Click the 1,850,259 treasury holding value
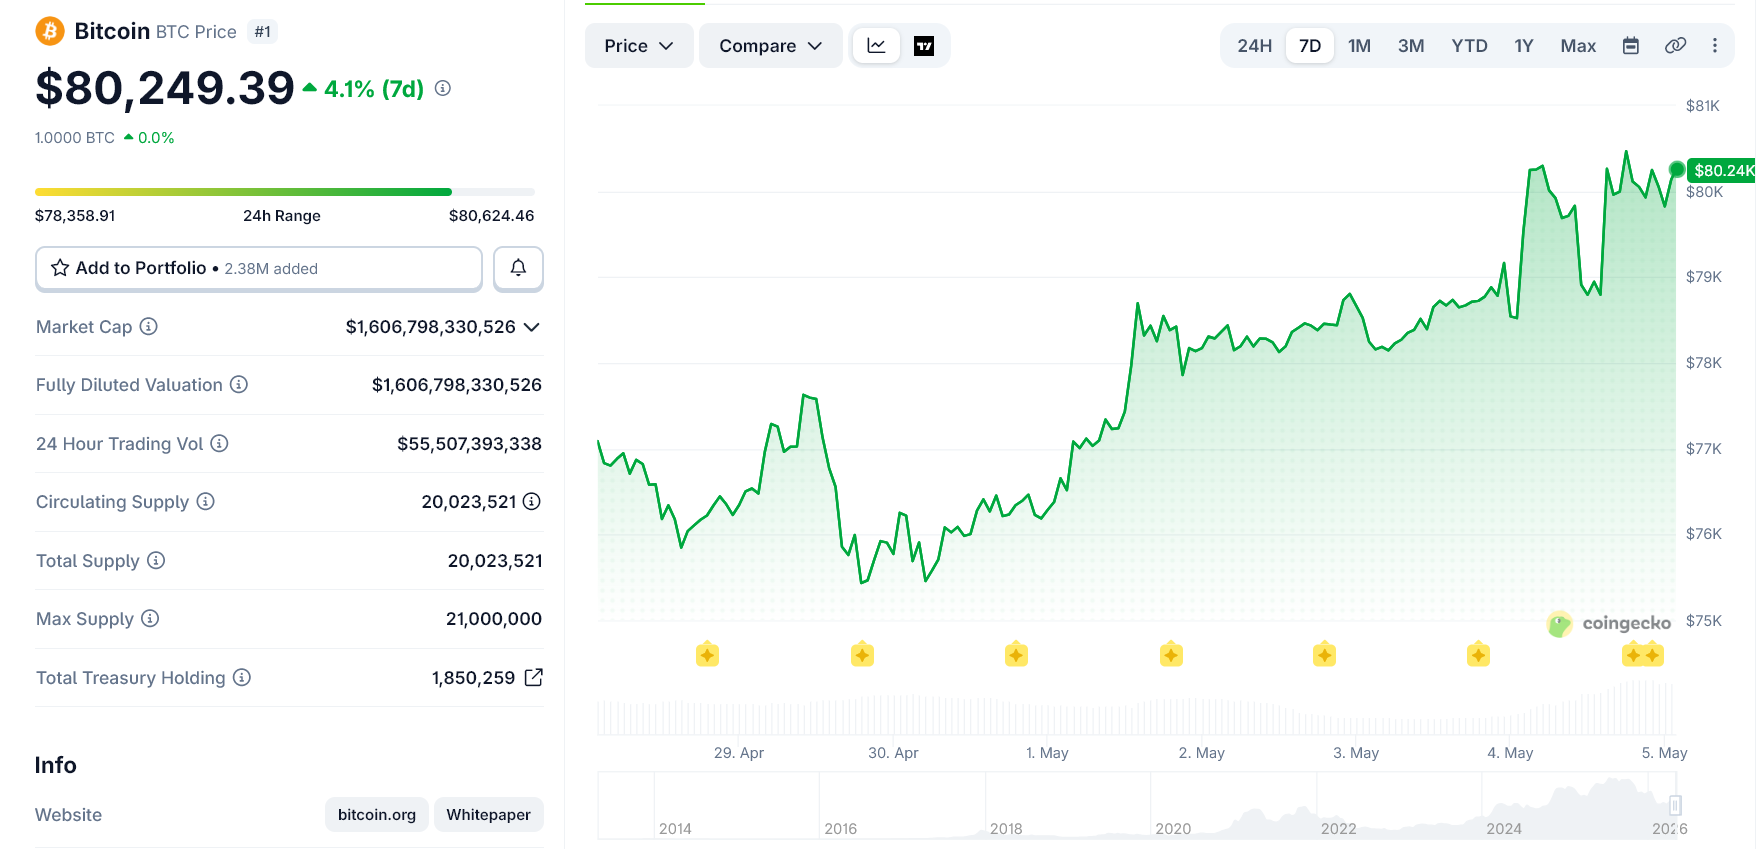The image size is (1763, 849). pyautogui.click(x=473, y=678)
